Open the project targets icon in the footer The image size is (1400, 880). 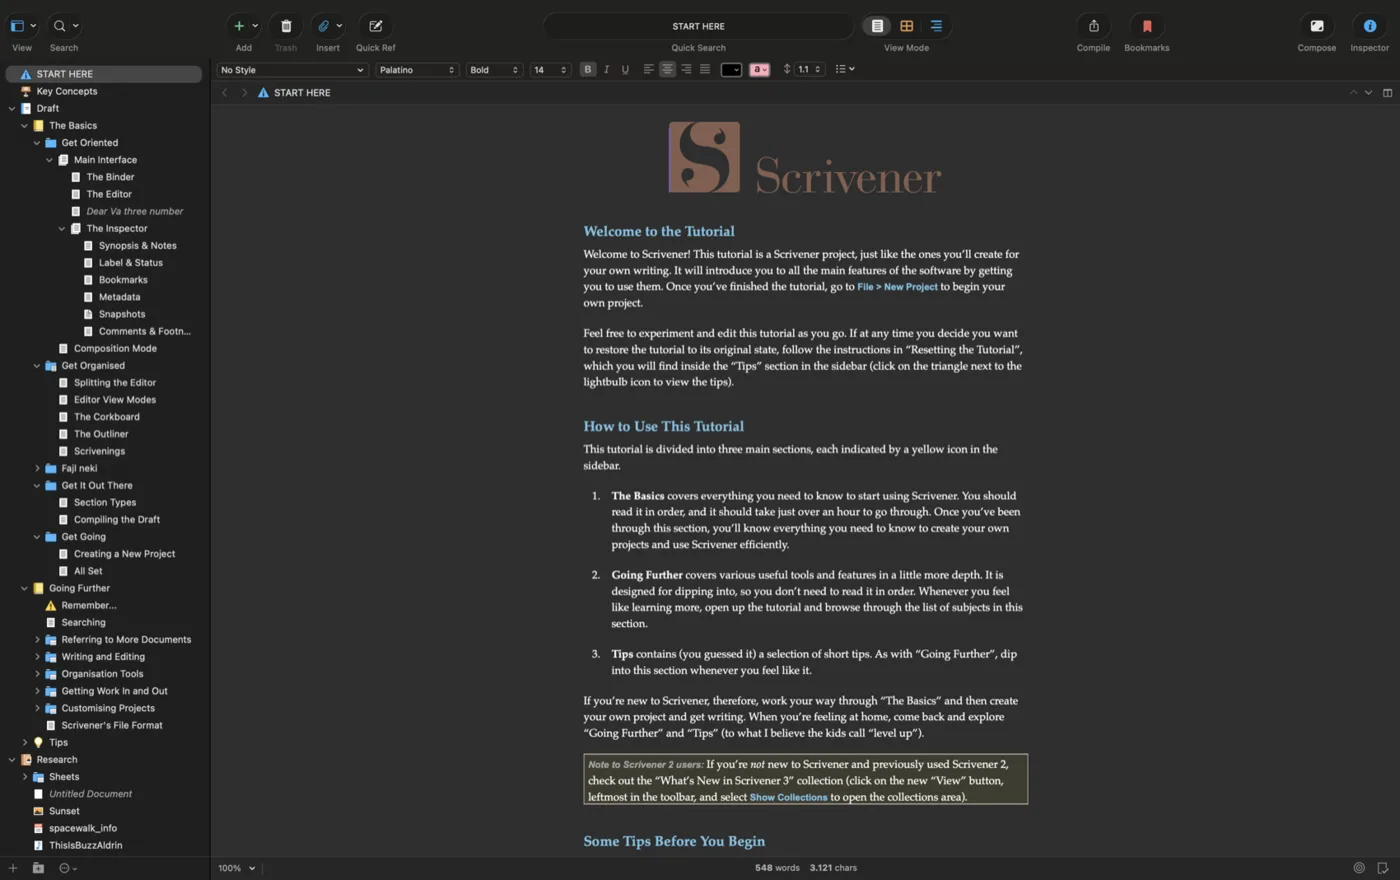coord(1359,868)
